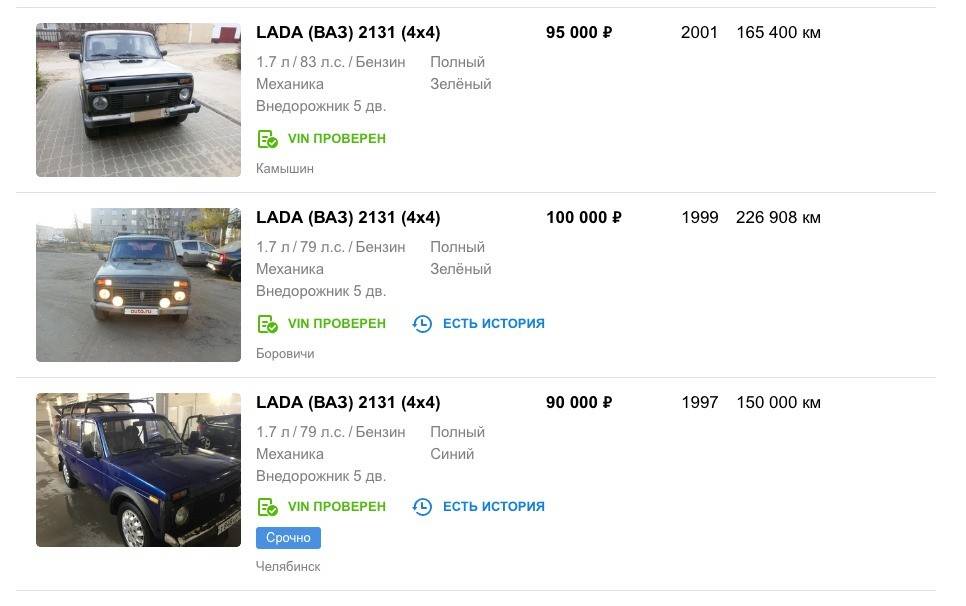Open the blue Lada photo from Челябинск
The width and height of the screenshot is (966, 606).
coord(138,470)
